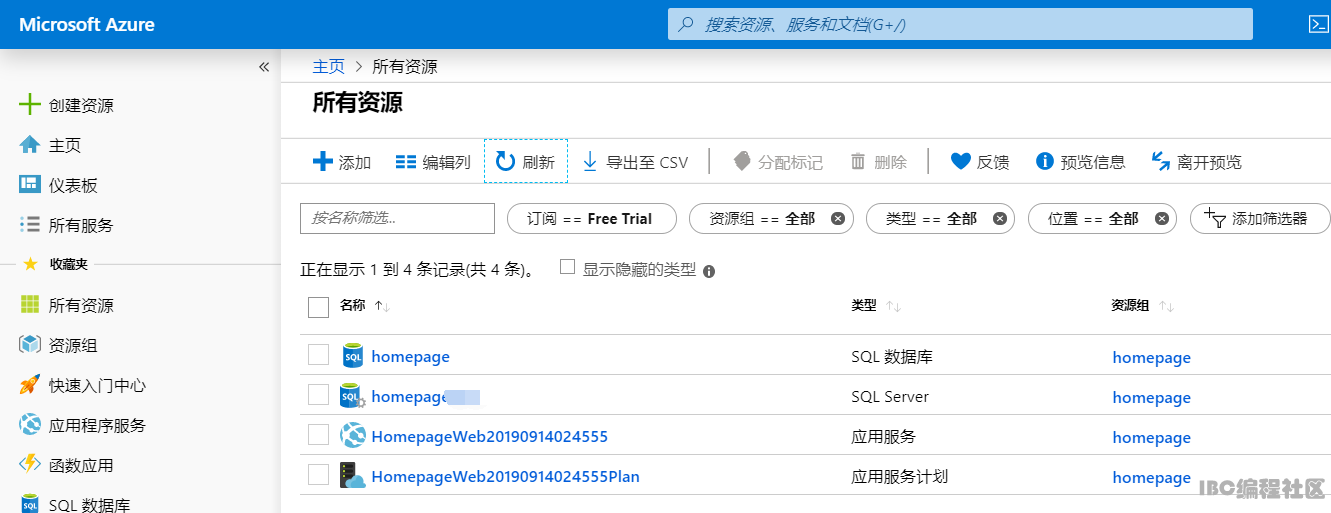
Task: Refresh the resource list
Action: [x=526, y=161]
